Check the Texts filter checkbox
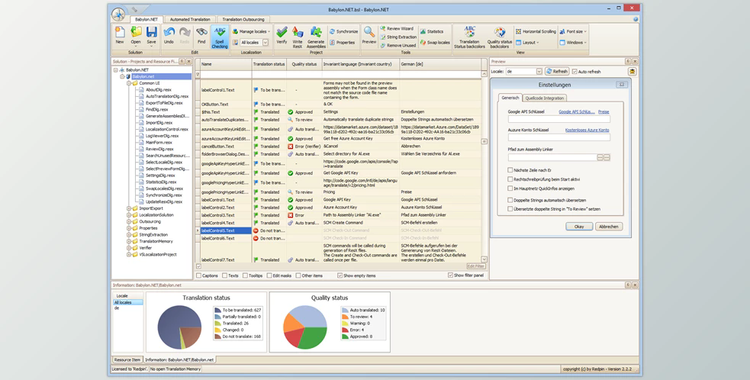 pyautogui.click(x=225, y=276)
